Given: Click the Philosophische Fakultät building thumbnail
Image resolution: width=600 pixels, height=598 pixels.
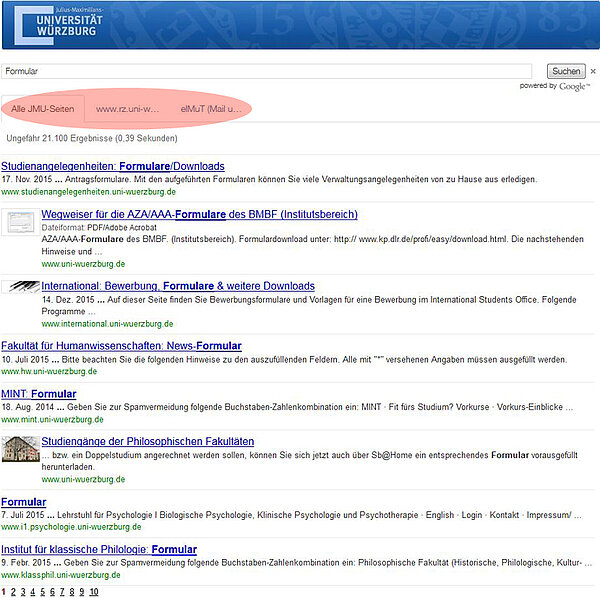Looking at the screenshot, I should coord(19,448).
